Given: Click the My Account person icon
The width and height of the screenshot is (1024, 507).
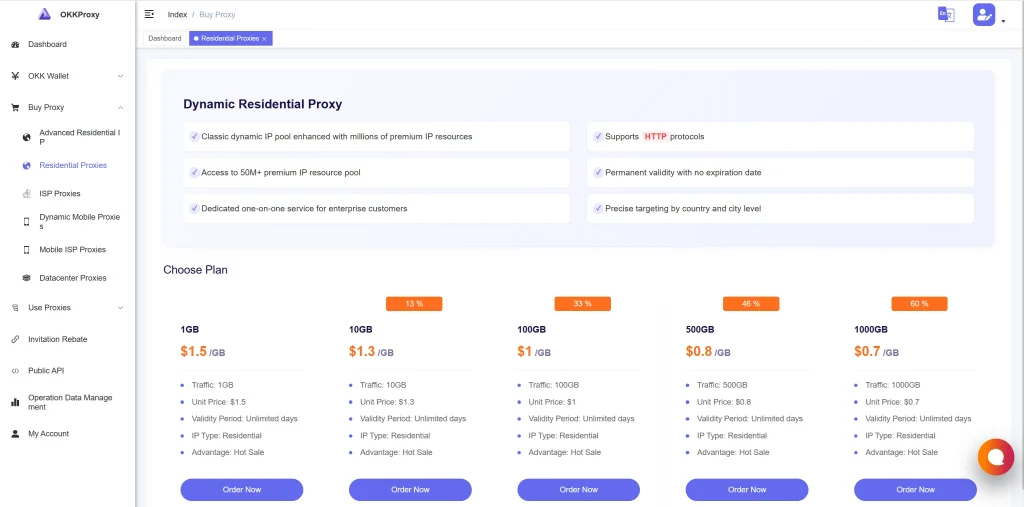Looking at the screenshot, I should click(x=15, y=434).
